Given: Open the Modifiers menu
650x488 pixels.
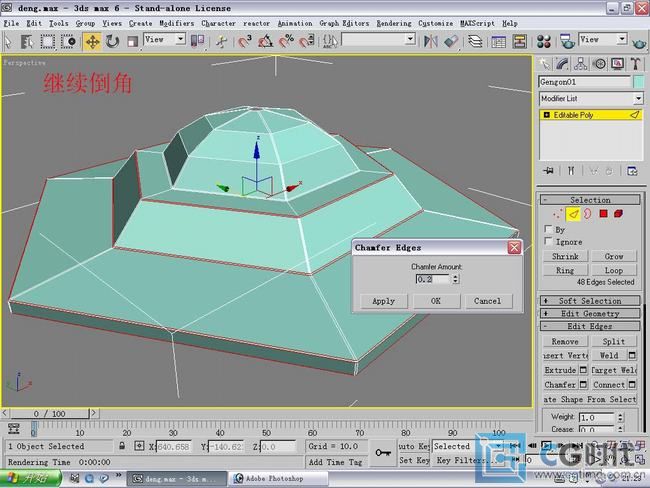Looking at the screenshot, I should tap(177, 23).
